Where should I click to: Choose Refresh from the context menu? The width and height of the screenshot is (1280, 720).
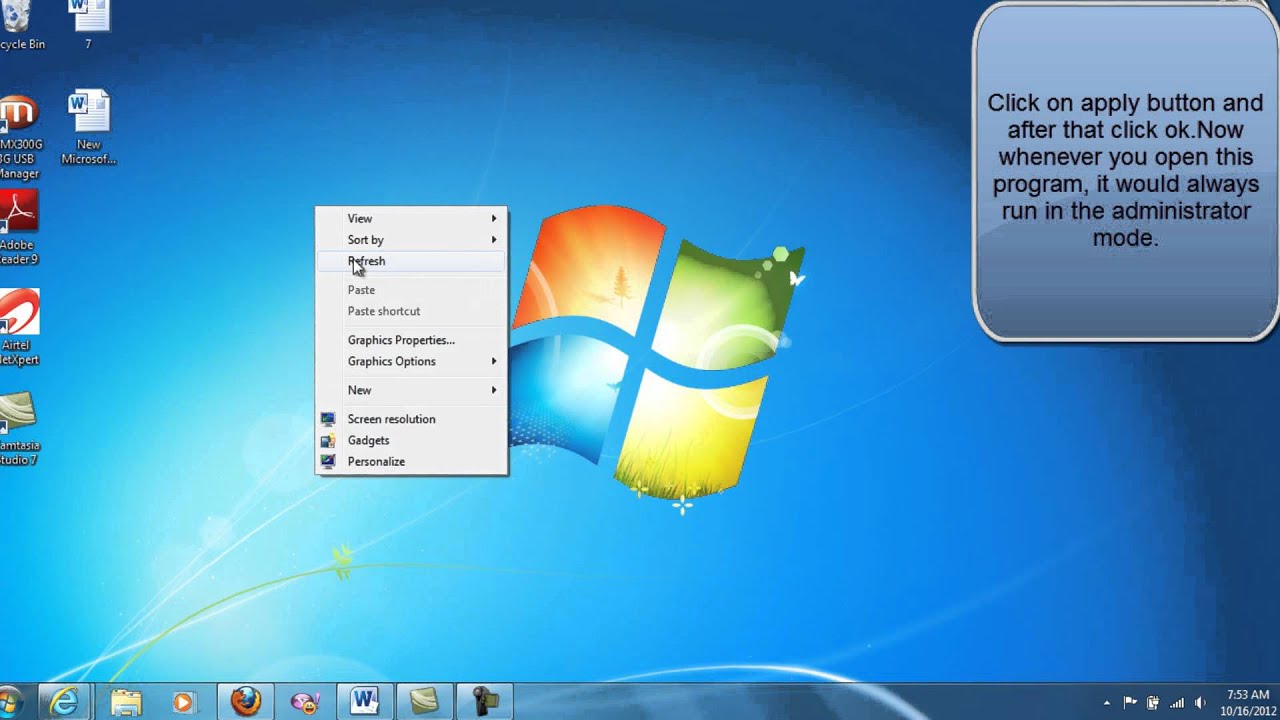(411, 261)
